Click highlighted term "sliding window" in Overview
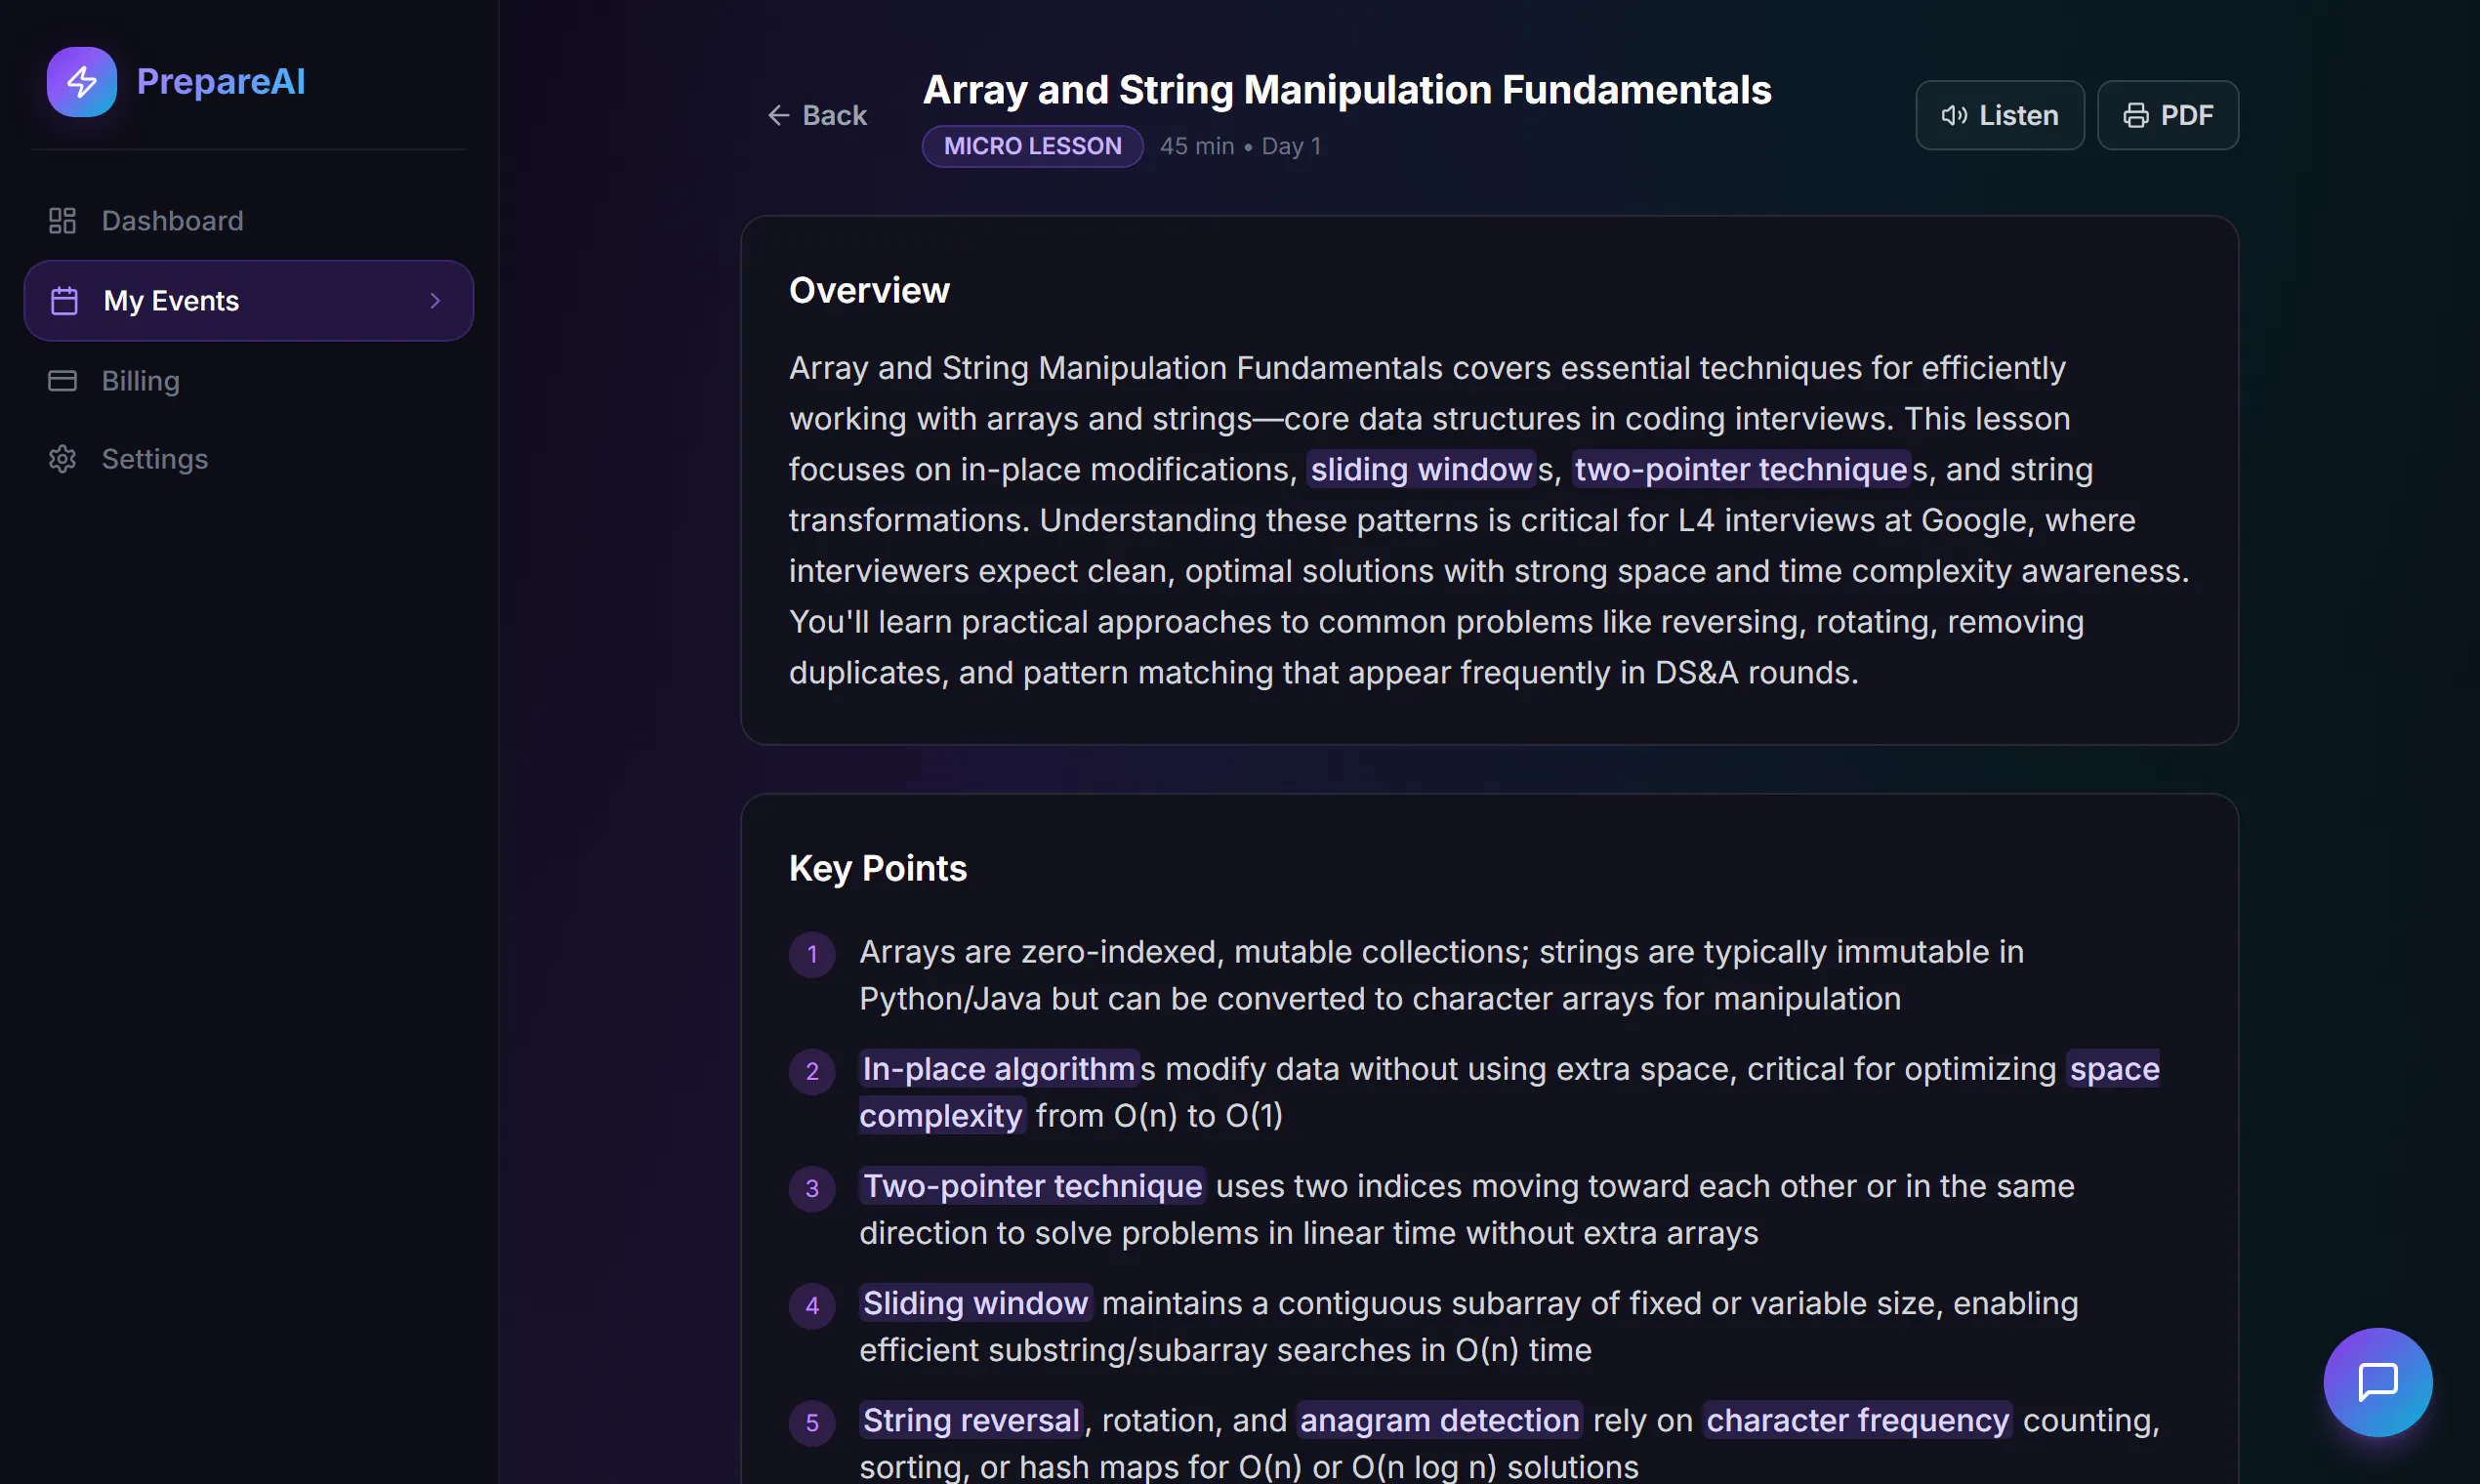The image size is (2480, 1484). (1420, 469)
